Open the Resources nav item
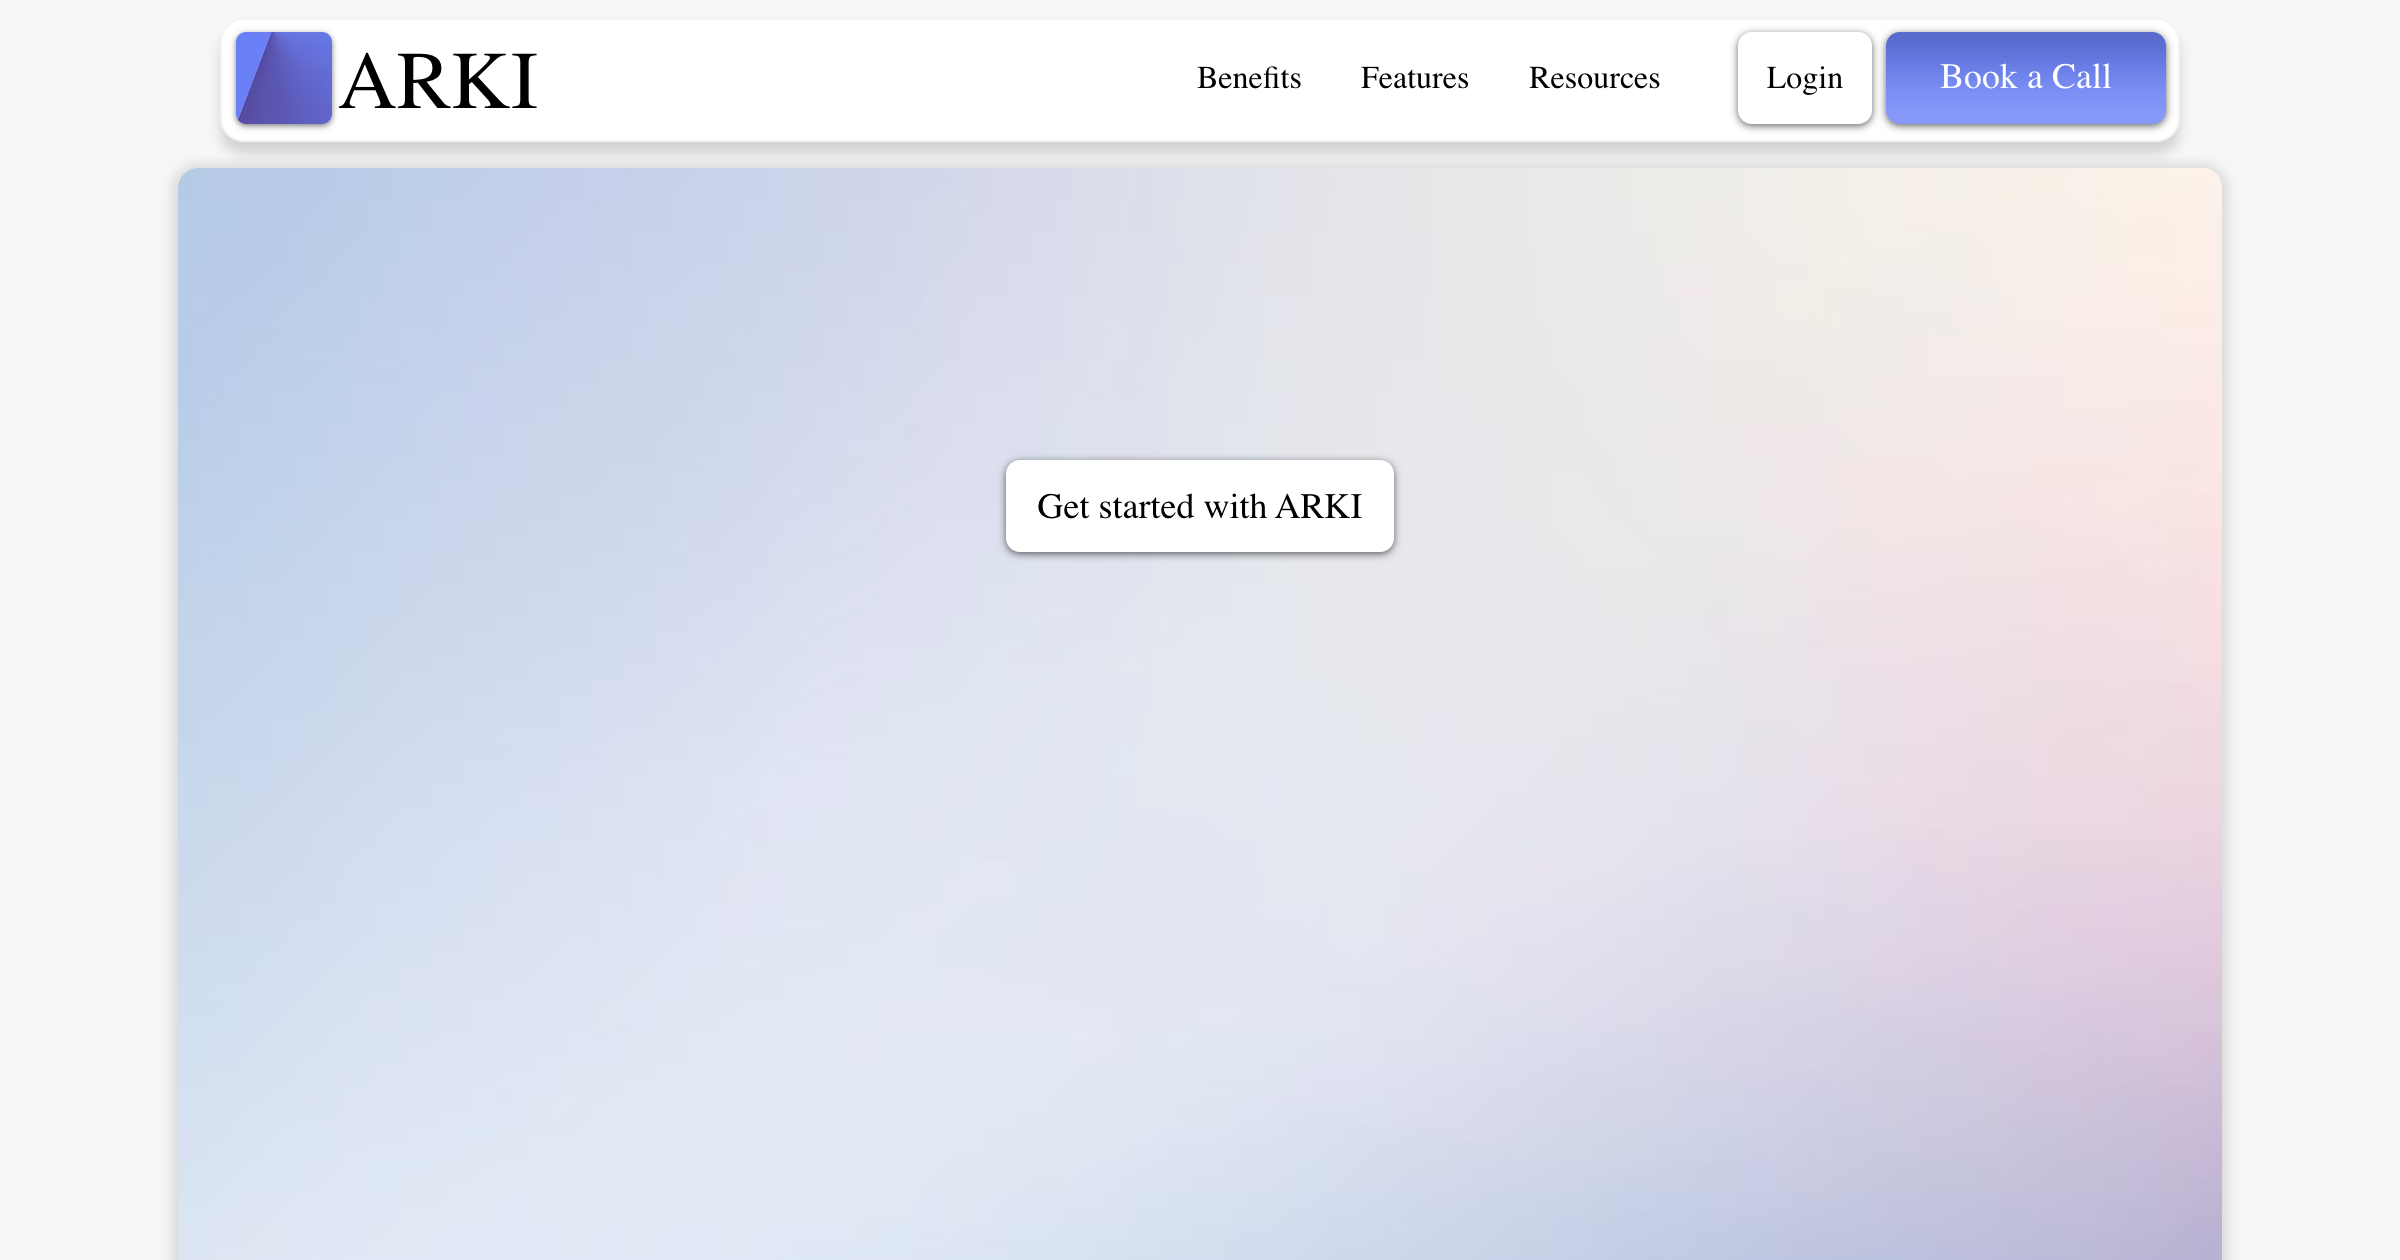 click(1594, 78)
